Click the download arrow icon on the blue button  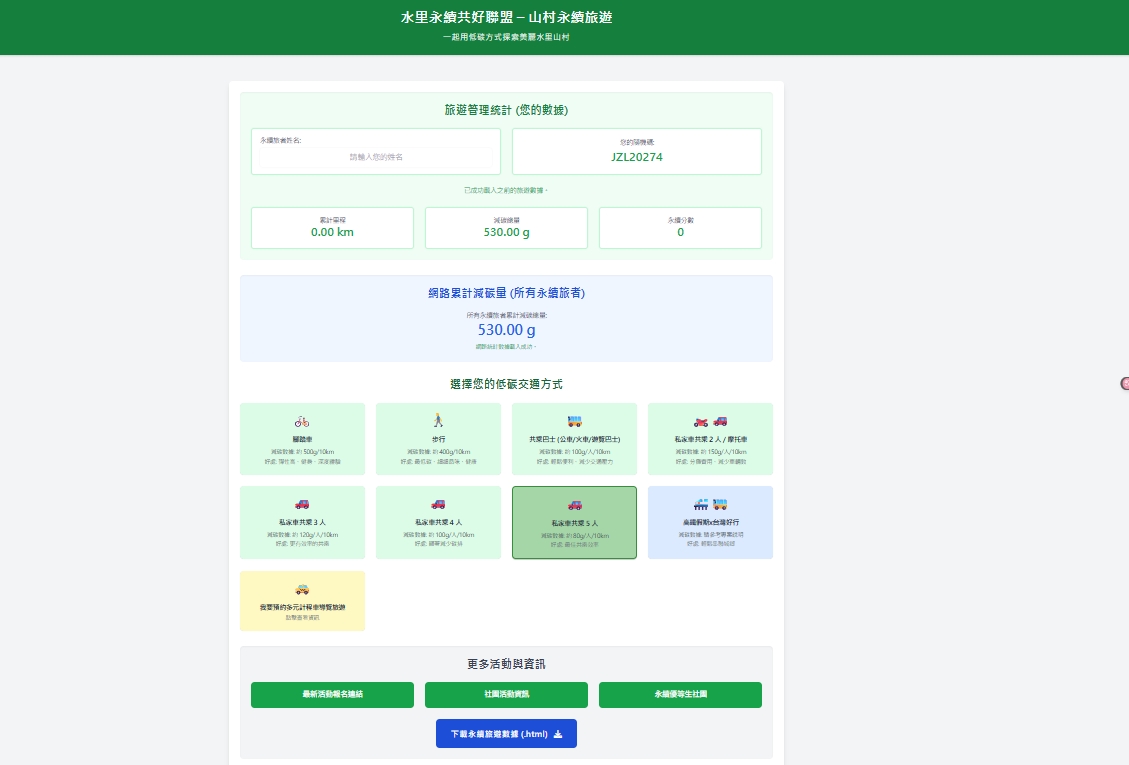pyautogui.click(x=557, y=734)
